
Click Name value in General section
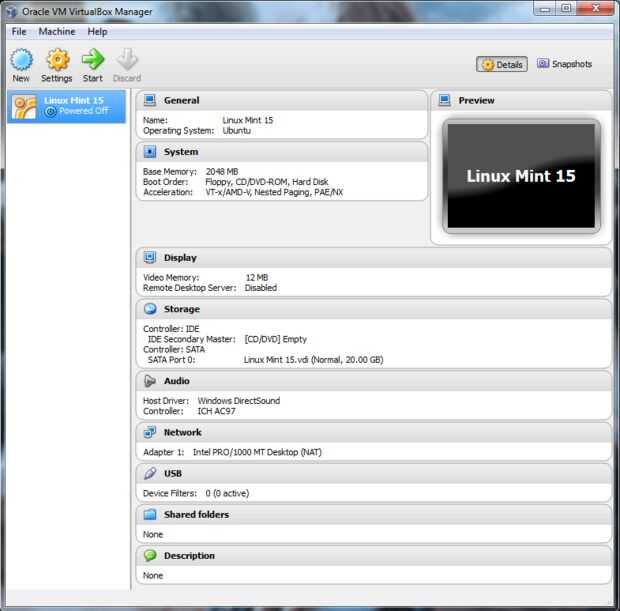[x=248, y=120]
